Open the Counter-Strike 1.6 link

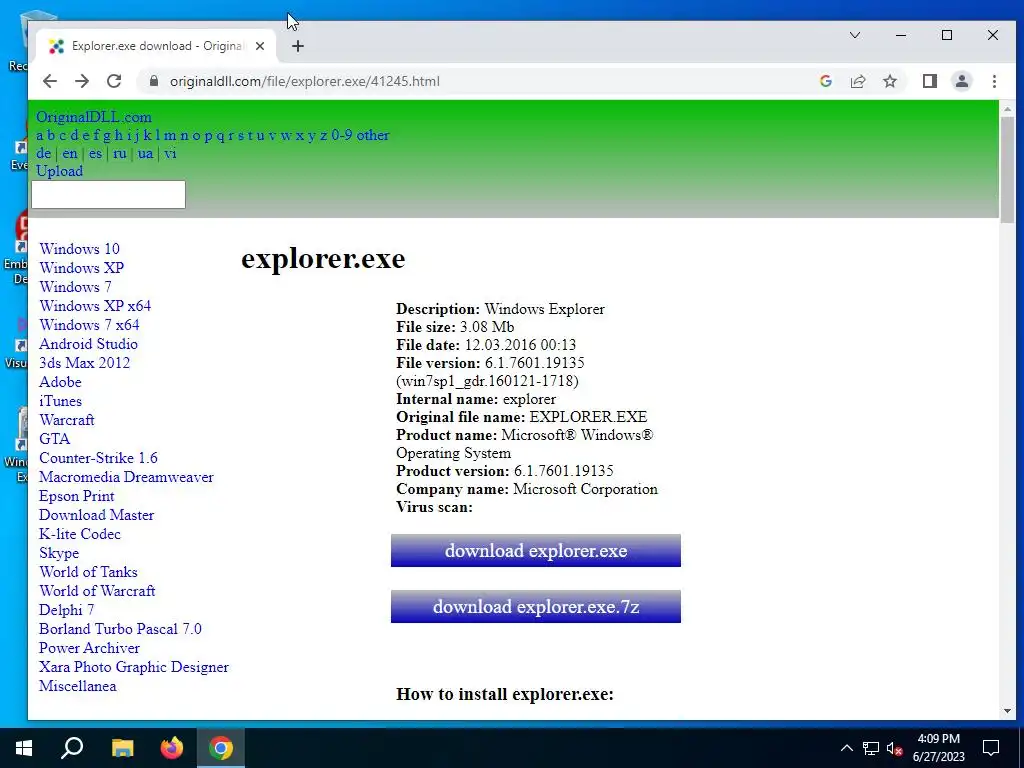(98, 458)
